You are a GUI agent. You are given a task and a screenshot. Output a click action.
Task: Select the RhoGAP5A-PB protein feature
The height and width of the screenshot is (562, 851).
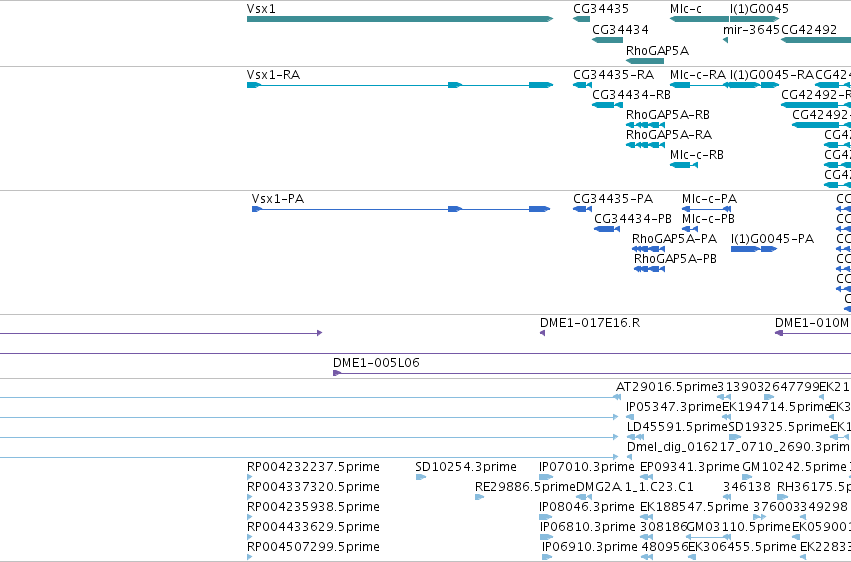650,269
